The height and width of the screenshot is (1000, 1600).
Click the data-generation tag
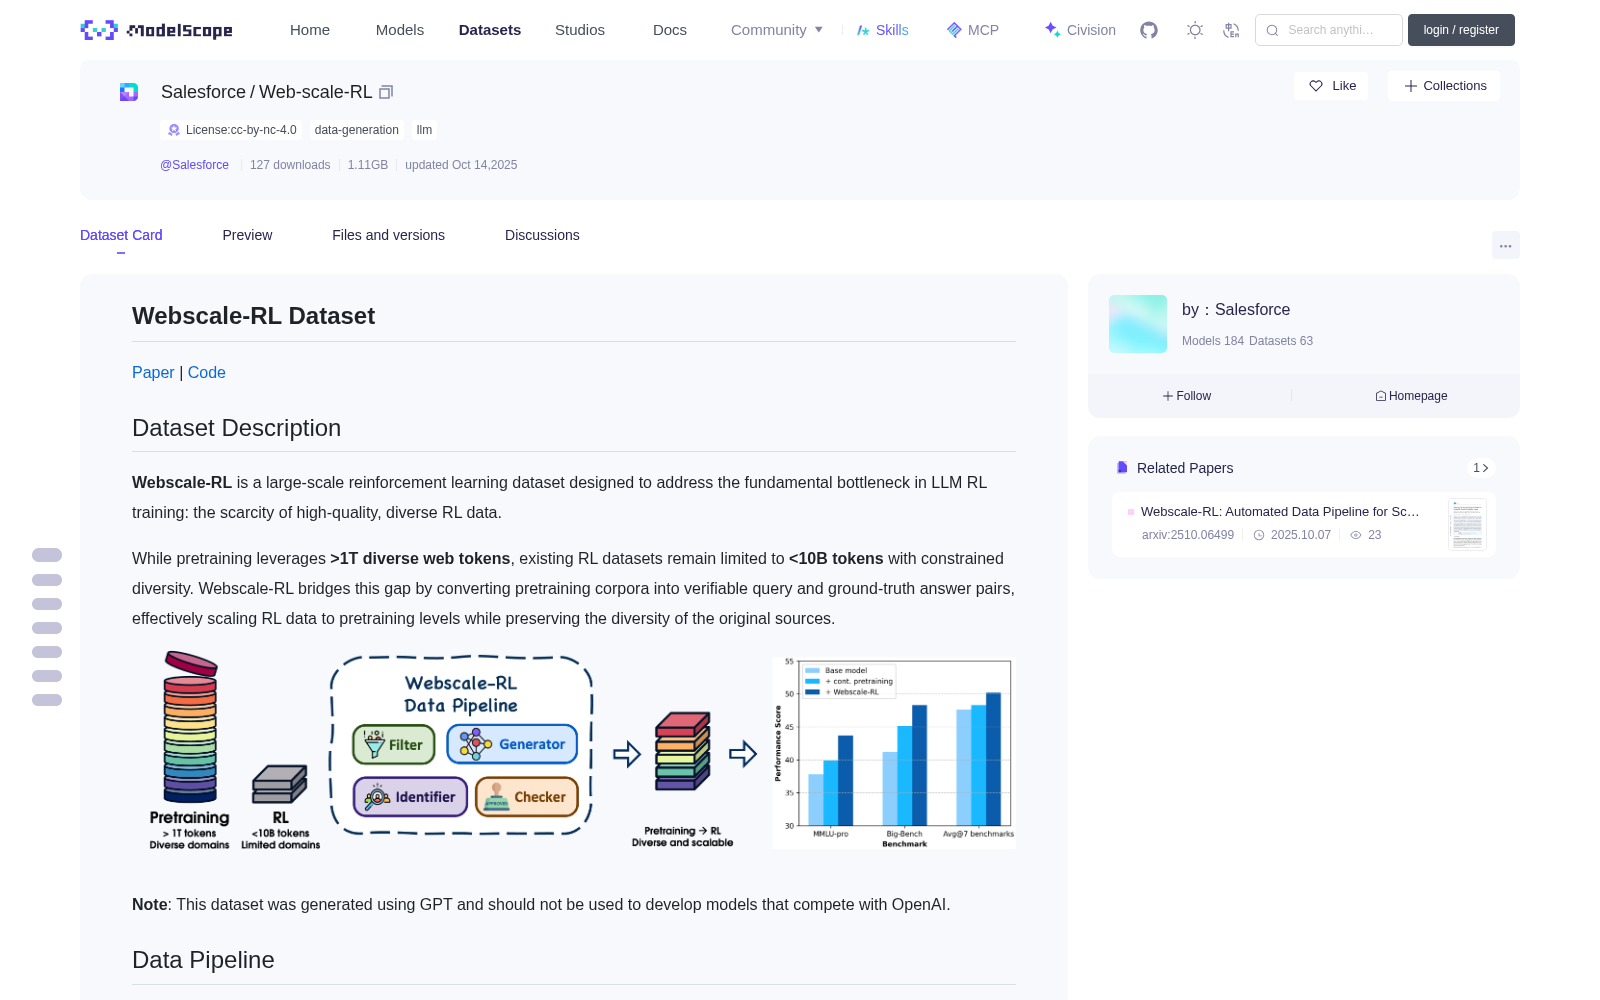click(356, 130)
